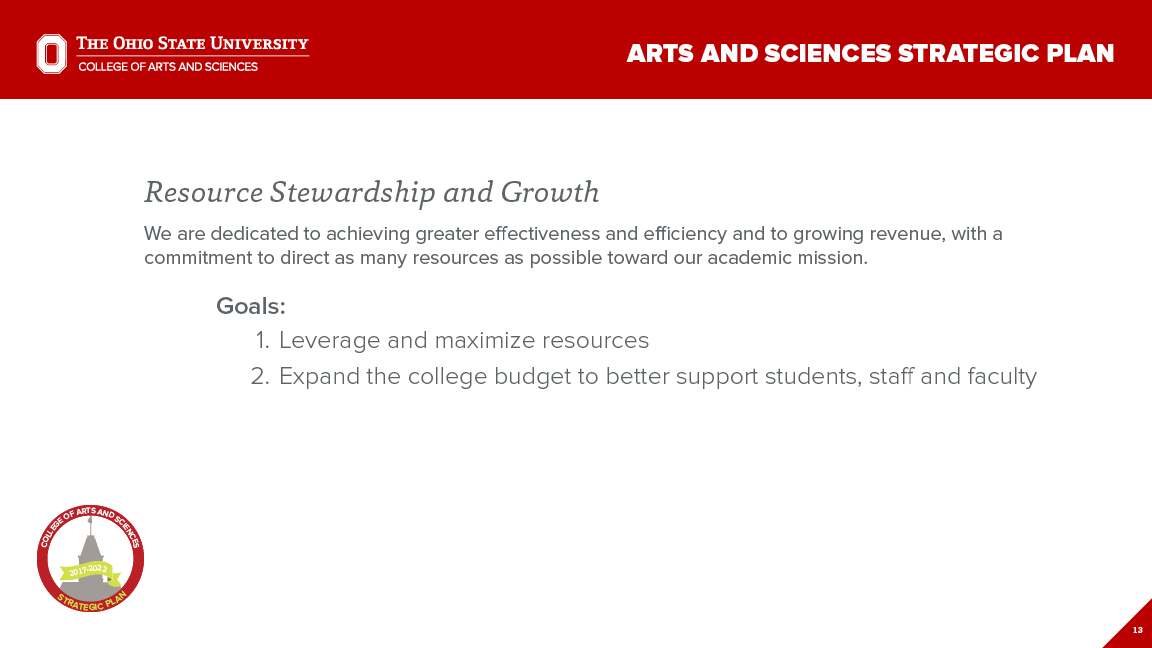Click the words ARTS AND SCIENCES in banner title
This screenshot has width=1152, height=648.
[x=758, y=53]
